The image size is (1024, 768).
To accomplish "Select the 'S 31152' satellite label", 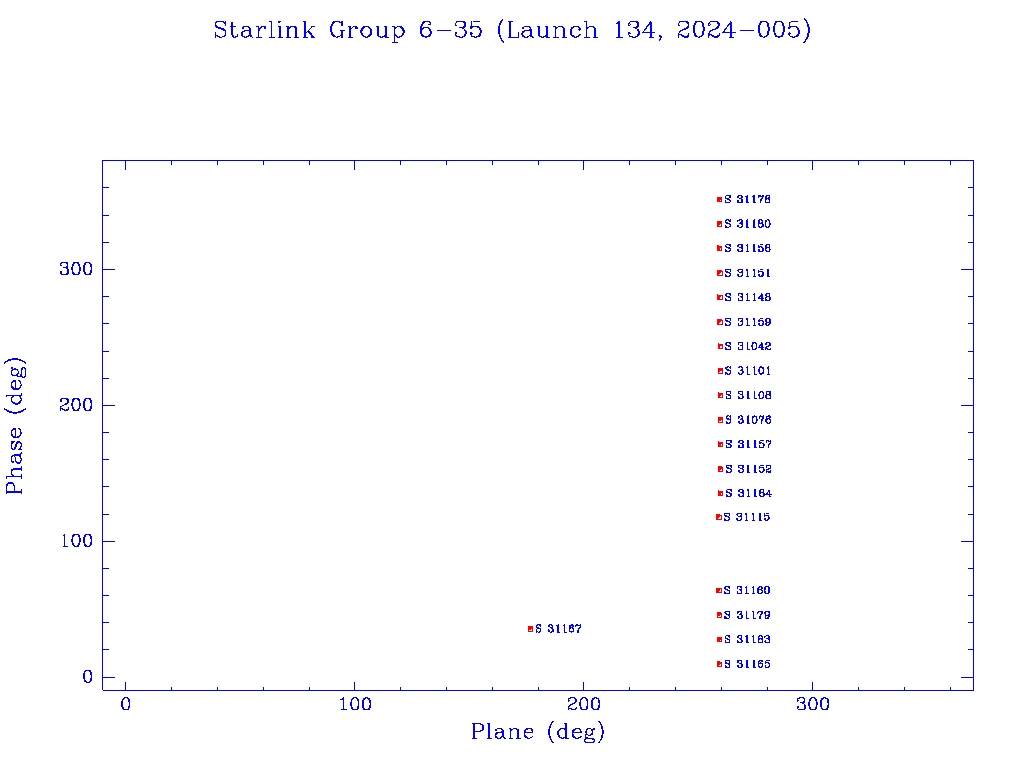I will (x=748, y=469).
